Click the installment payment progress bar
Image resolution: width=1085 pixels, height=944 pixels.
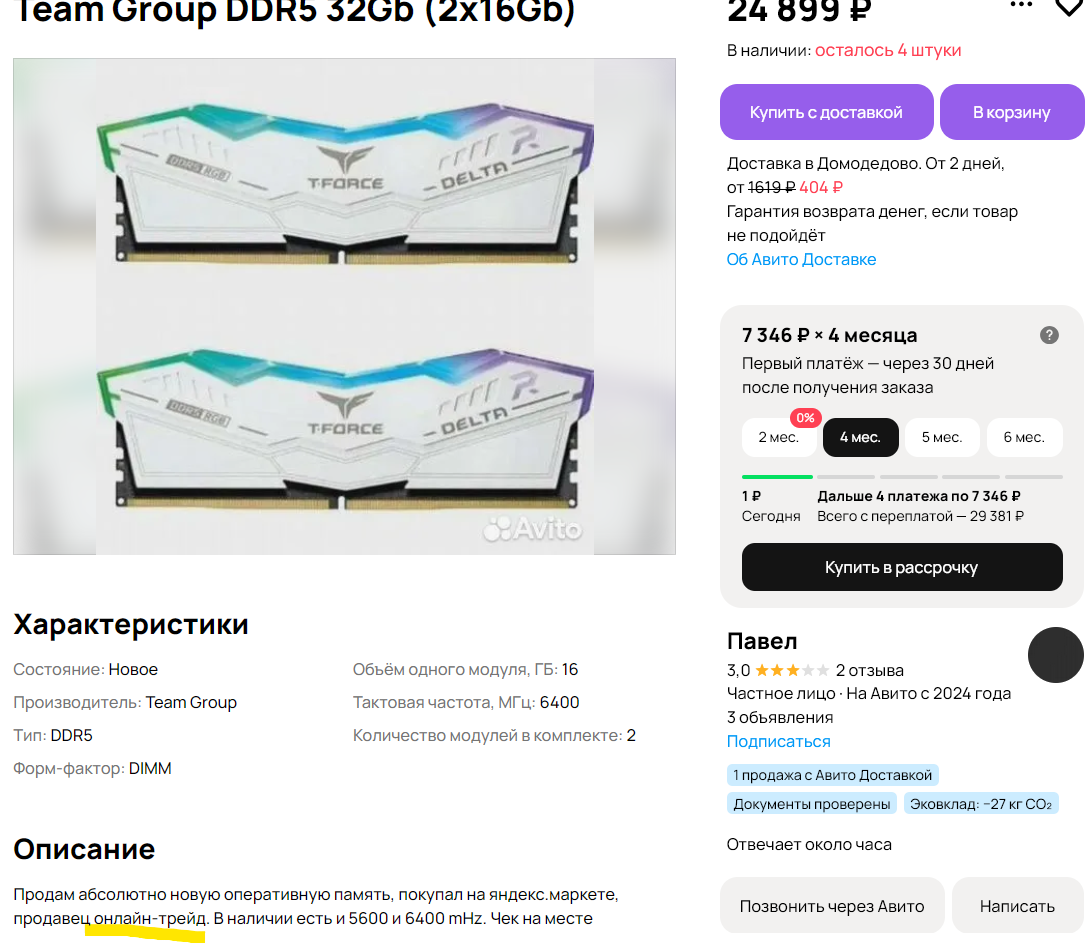click(x=902, y=477)
